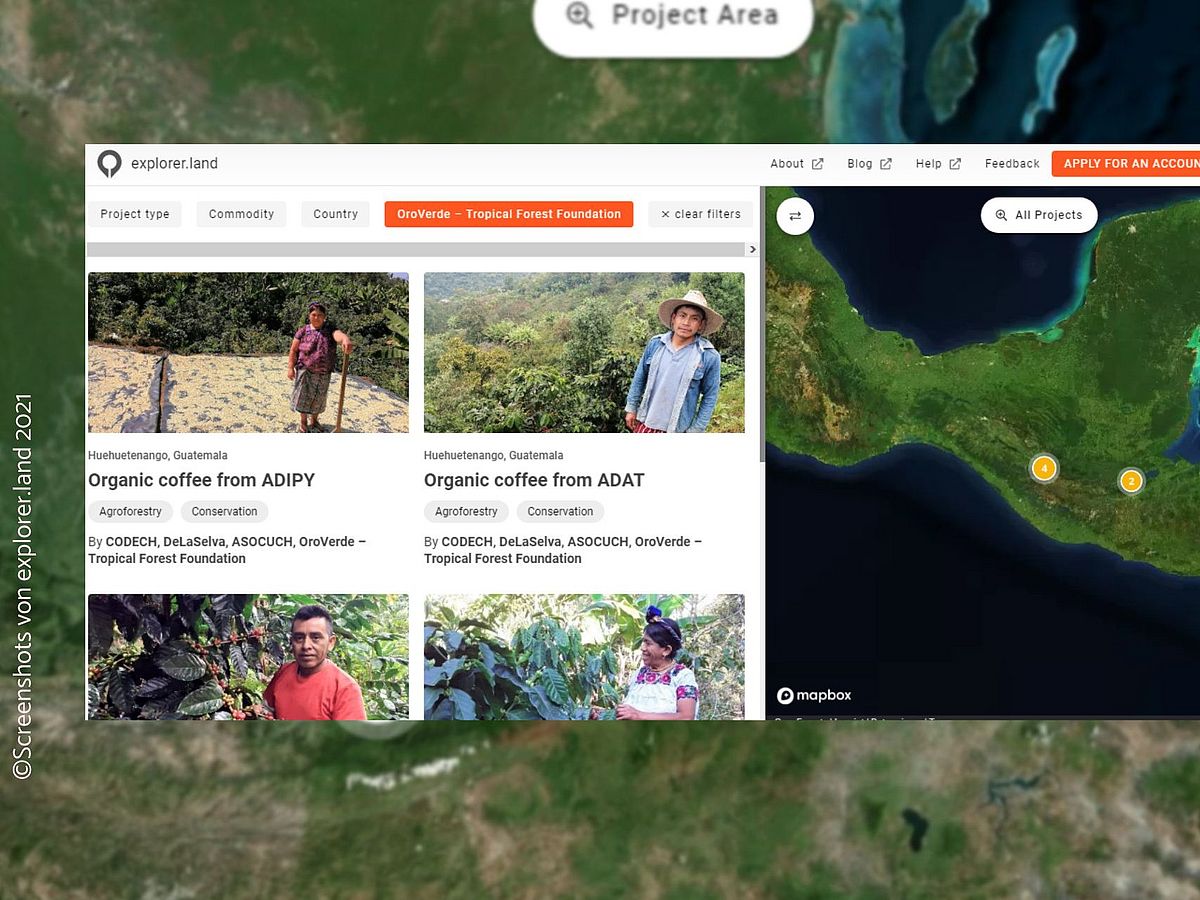This screenshot has height=900, width=1200.
Task: Click the explorer.land pin logo
Action: pyautogui.click(x=109, y=164)
